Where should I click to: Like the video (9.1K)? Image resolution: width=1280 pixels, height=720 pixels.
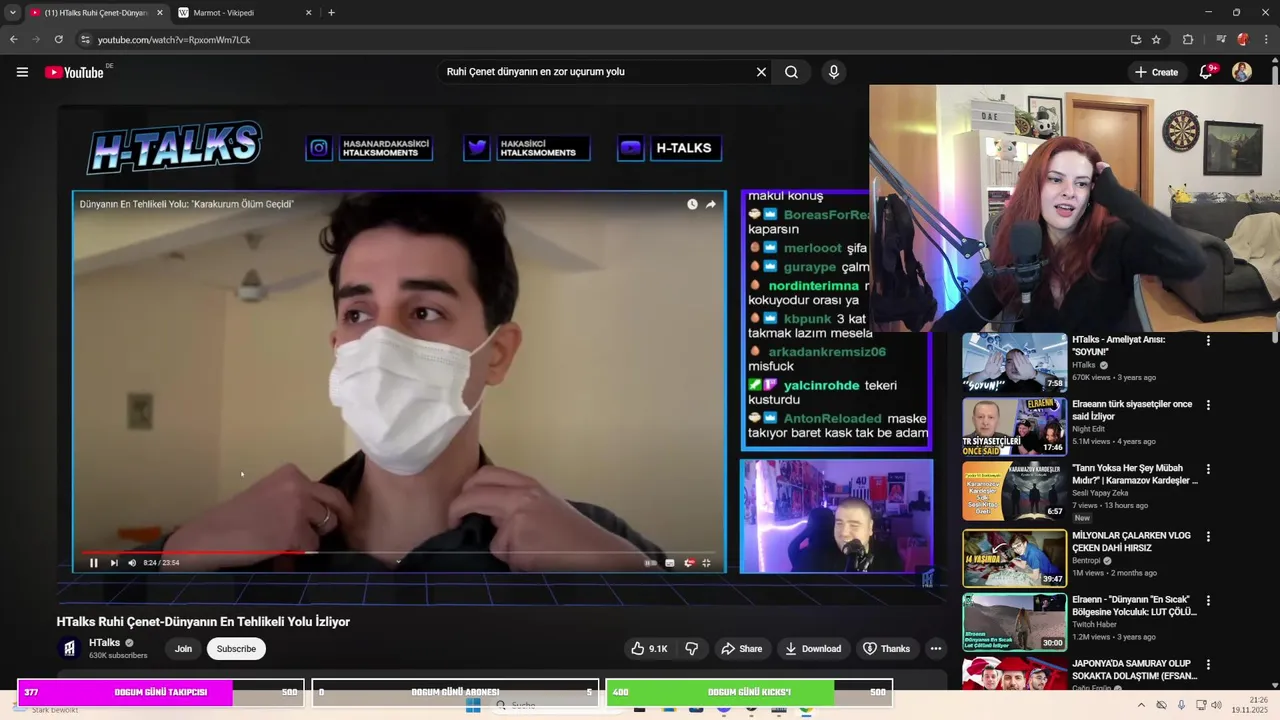pos(648,649)
